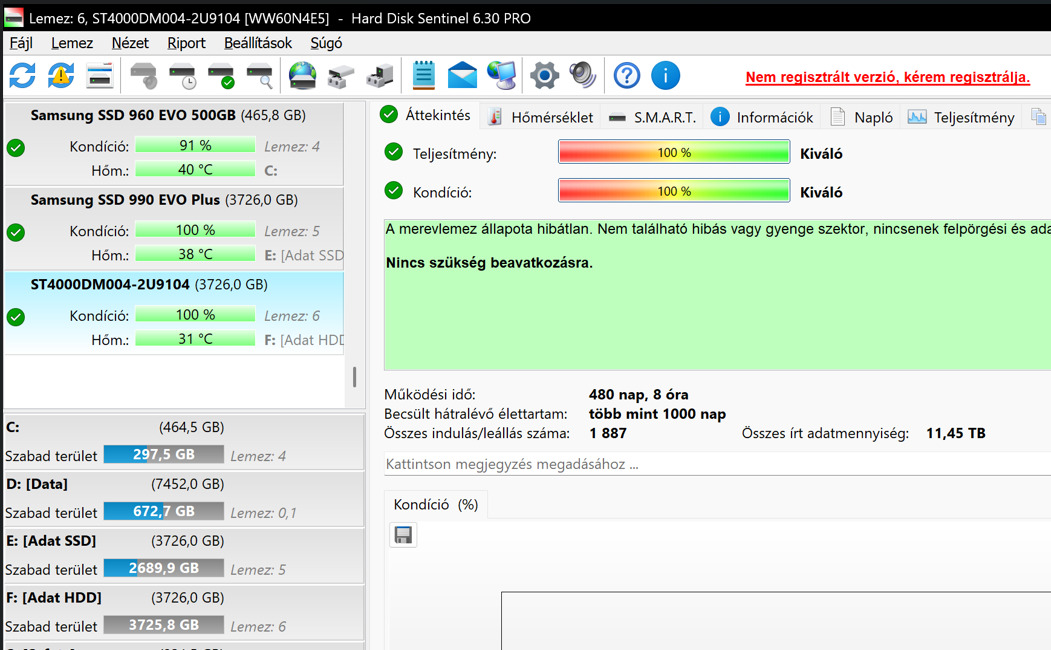Screen dimensions: 1051x650
Task: Click the 'Nincs szükség beavatkozásra.' status text
Action: [x=489, y=263]
